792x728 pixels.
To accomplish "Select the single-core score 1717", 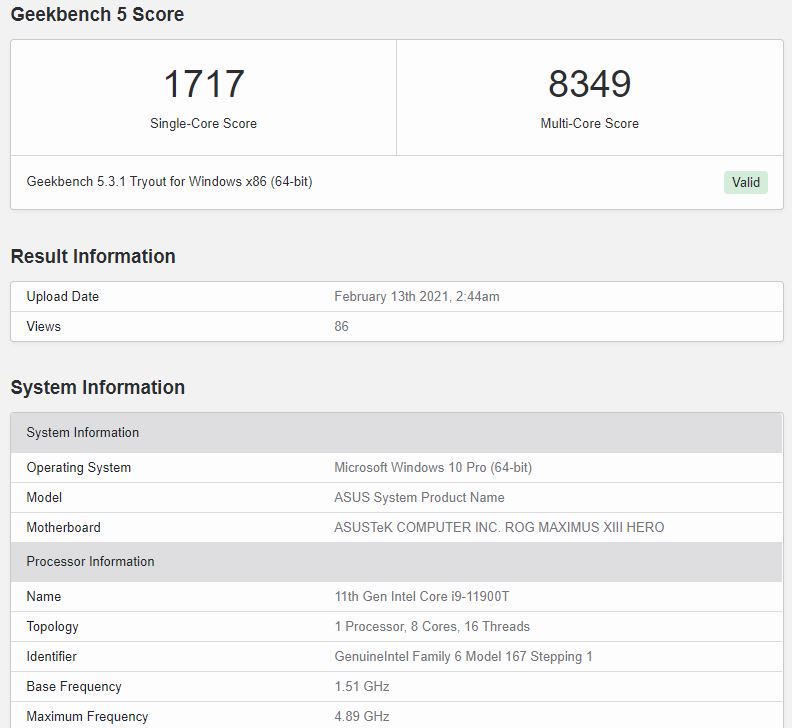I will click(x=204, y=84).
